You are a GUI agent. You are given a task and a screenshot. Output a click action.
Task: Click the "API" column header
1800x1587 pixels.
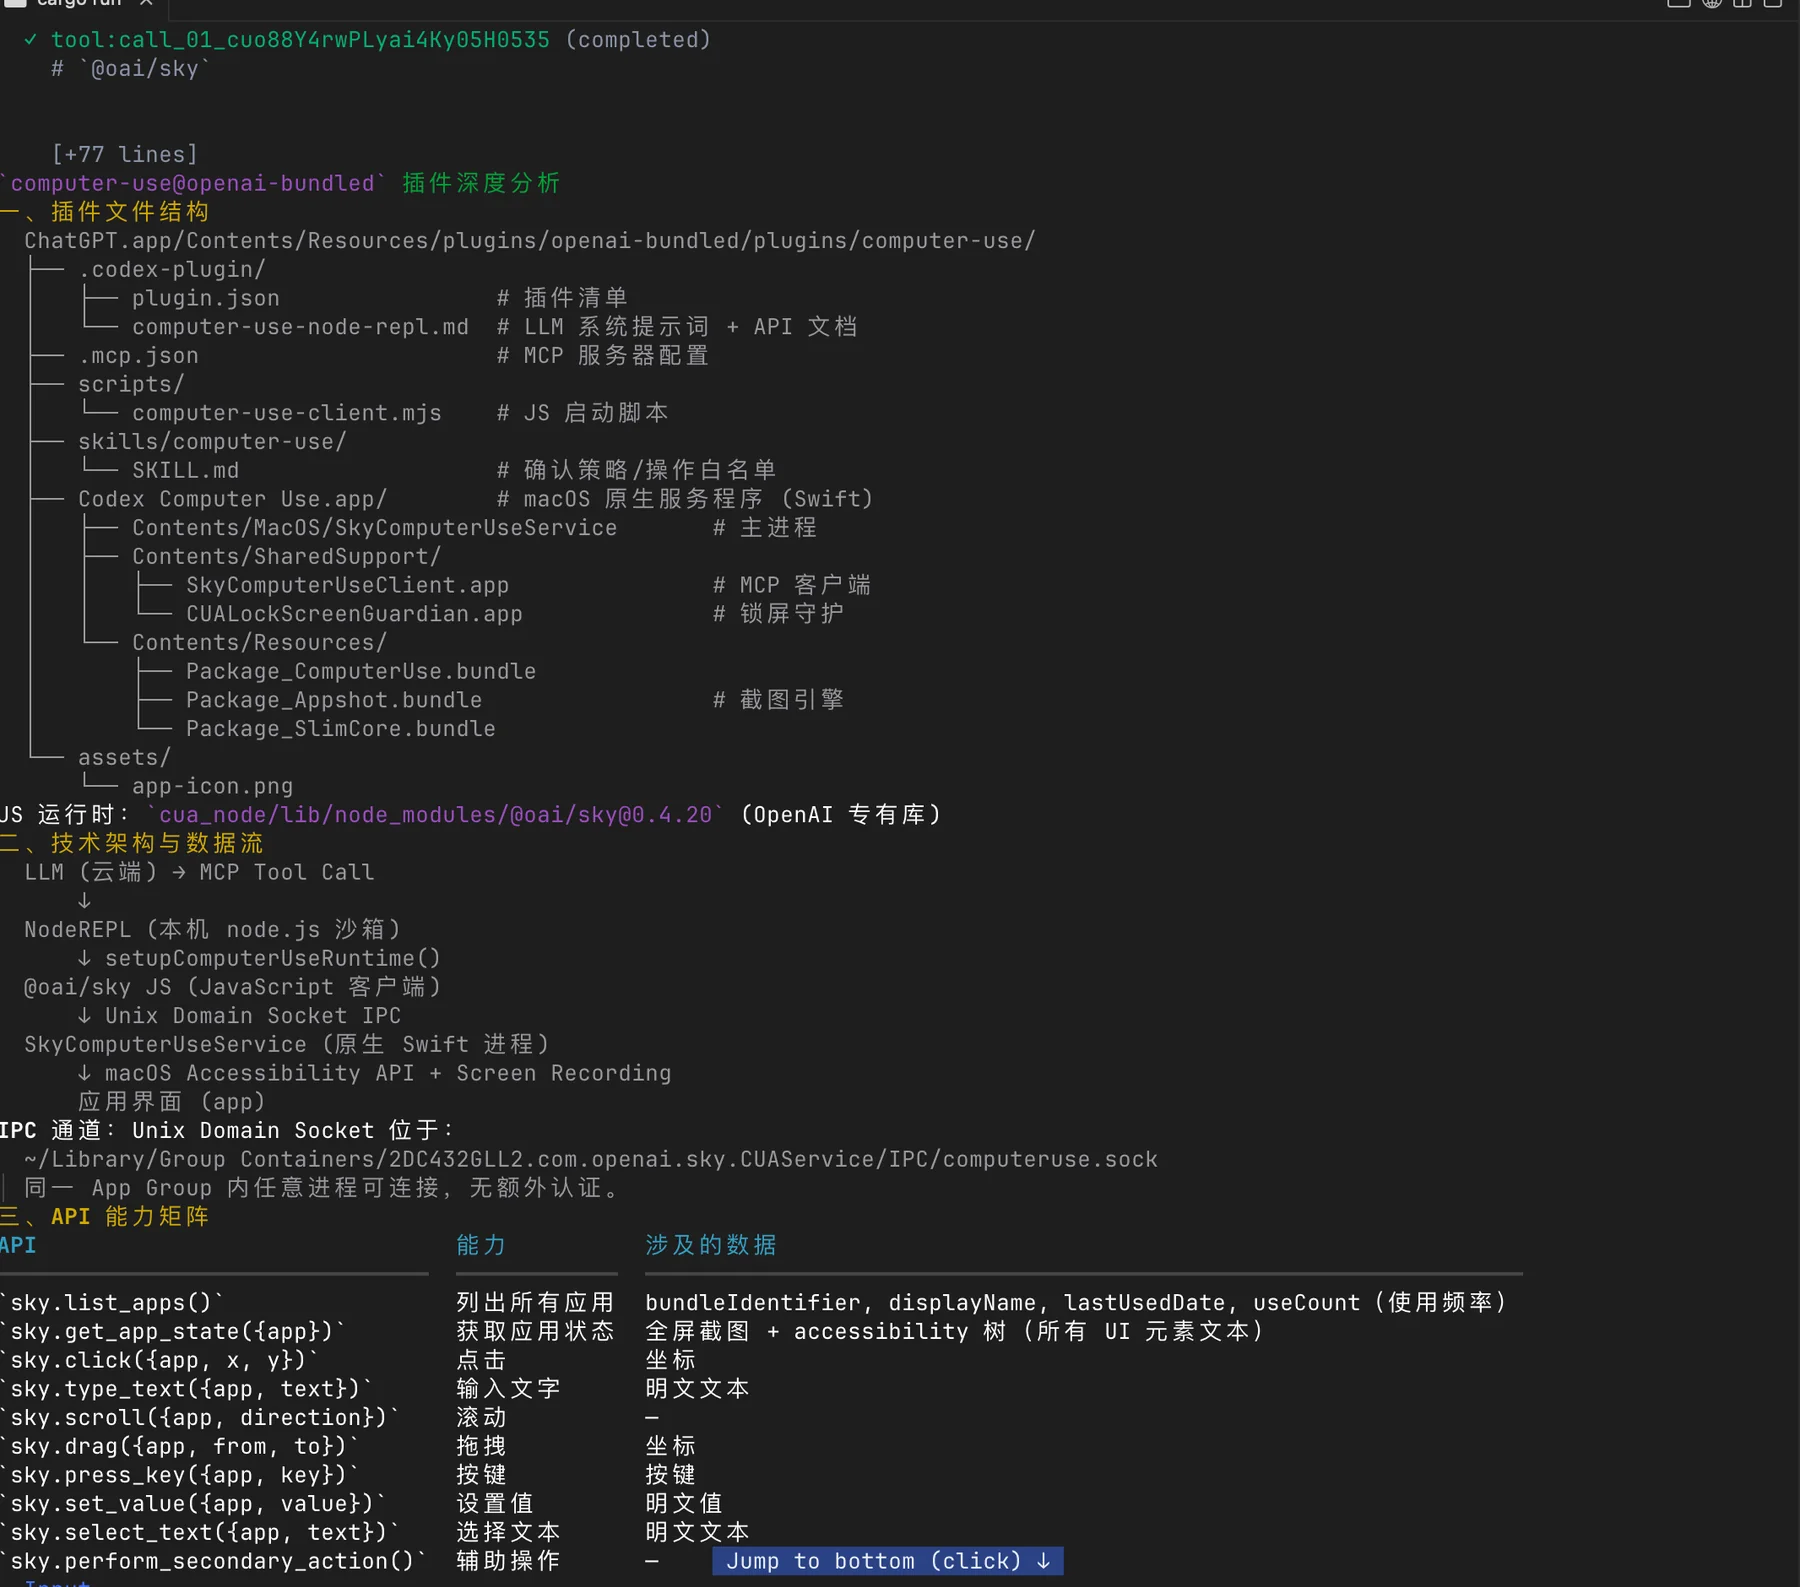click(18, 1245)
